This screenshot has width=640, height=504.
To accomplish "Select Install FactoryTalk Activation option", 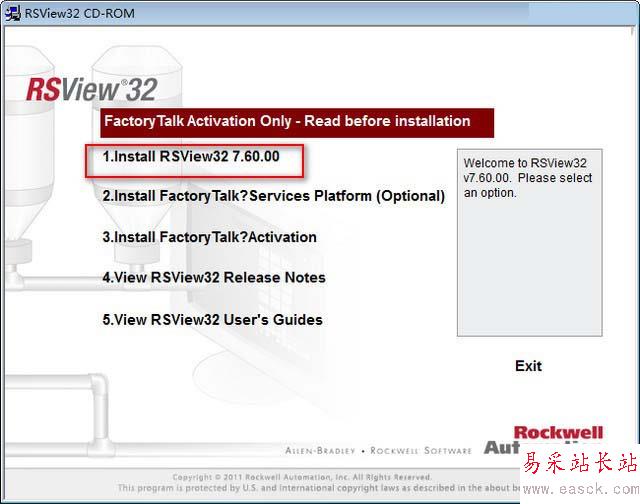I will pyautogui.click(x=209, y=237).
